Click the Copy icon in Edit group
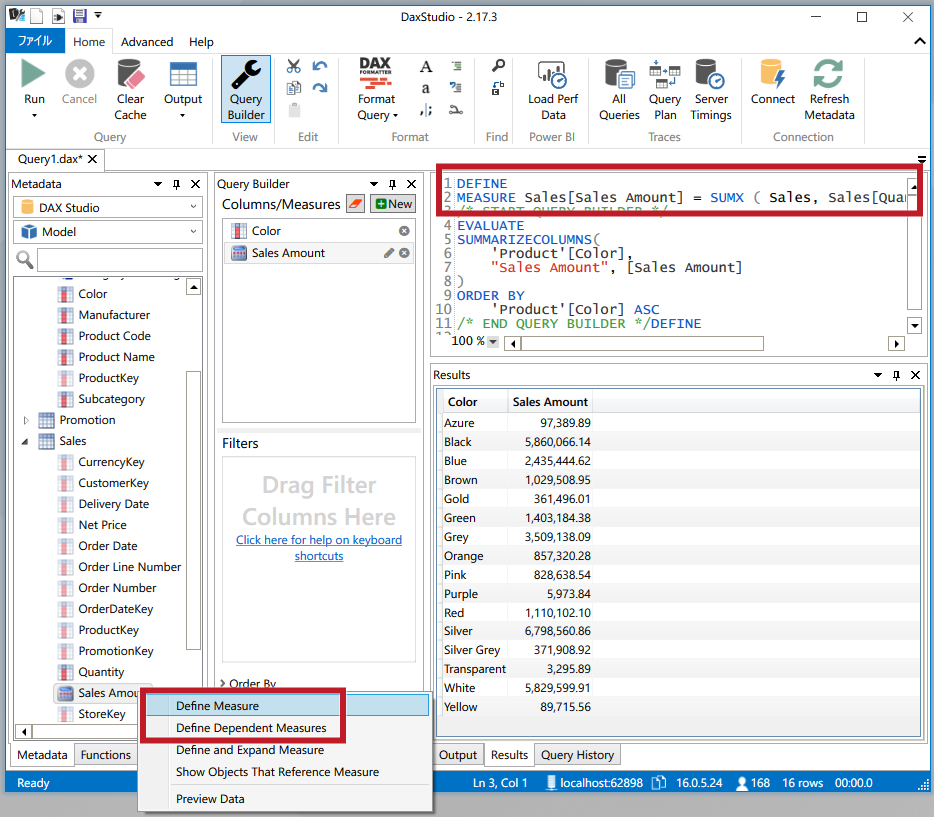Screen dimensions: 934x817 [x=293, y=88]
